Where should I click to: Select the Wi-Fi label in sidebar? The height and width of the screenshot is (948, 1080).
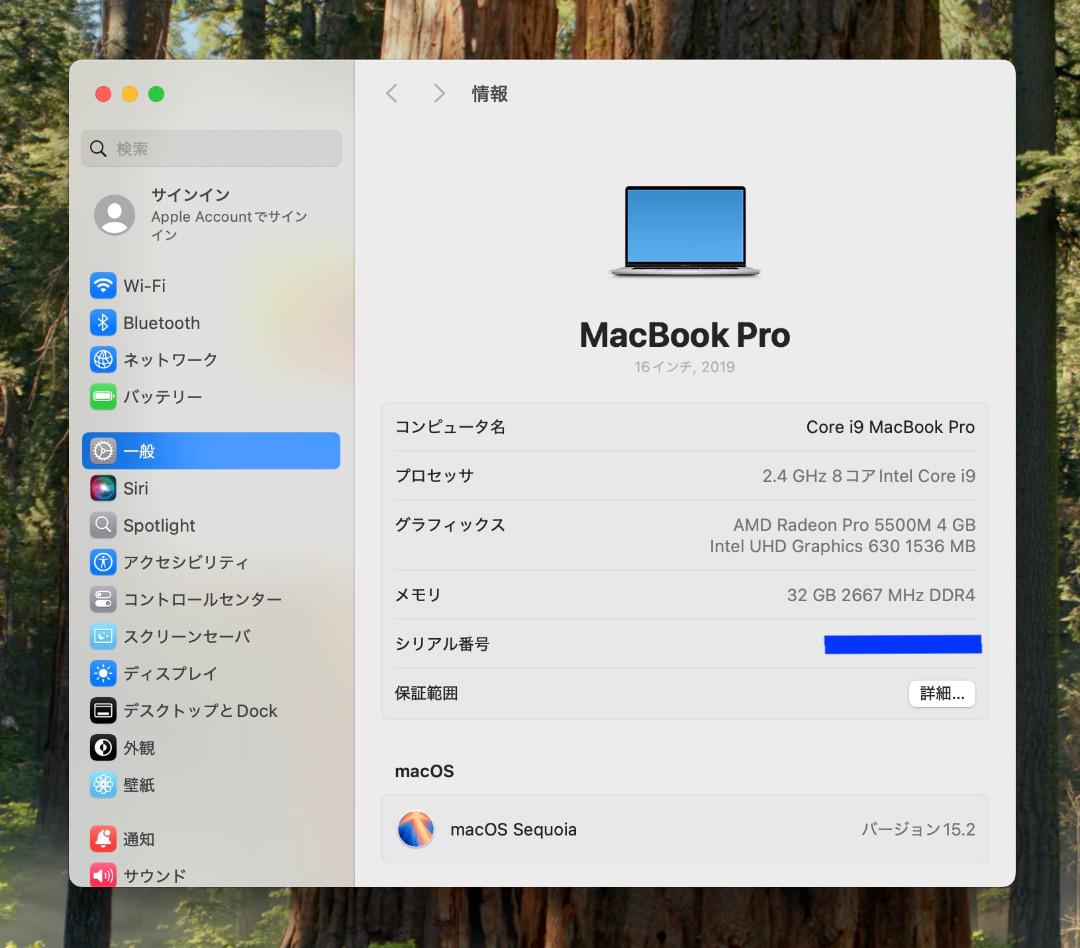point(145,285)
